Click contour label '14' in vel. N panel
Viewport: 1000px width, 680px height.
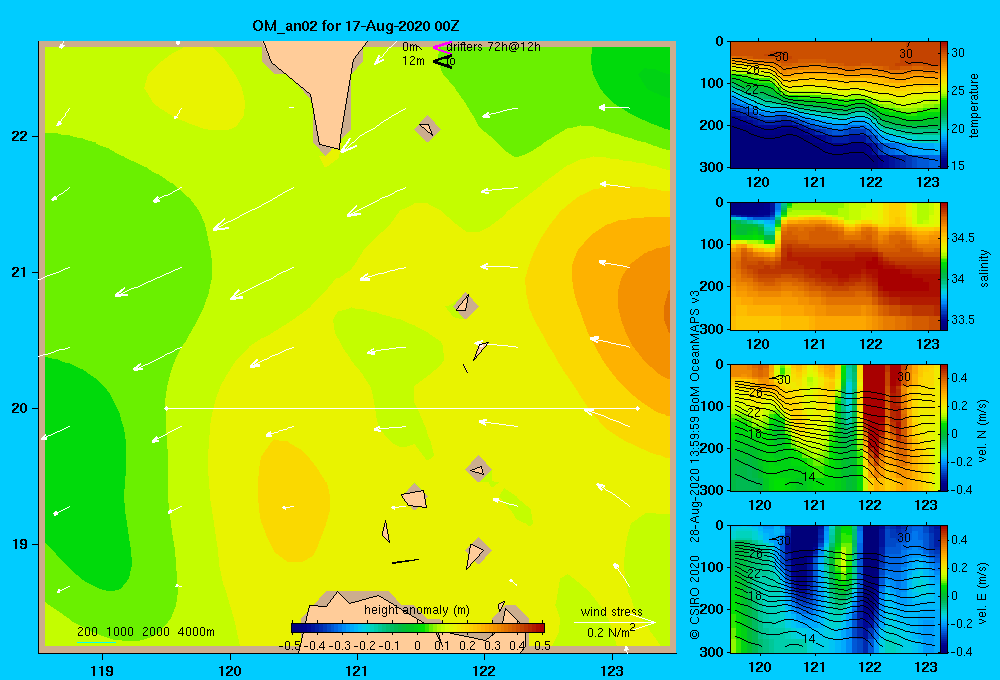point(808,477)
